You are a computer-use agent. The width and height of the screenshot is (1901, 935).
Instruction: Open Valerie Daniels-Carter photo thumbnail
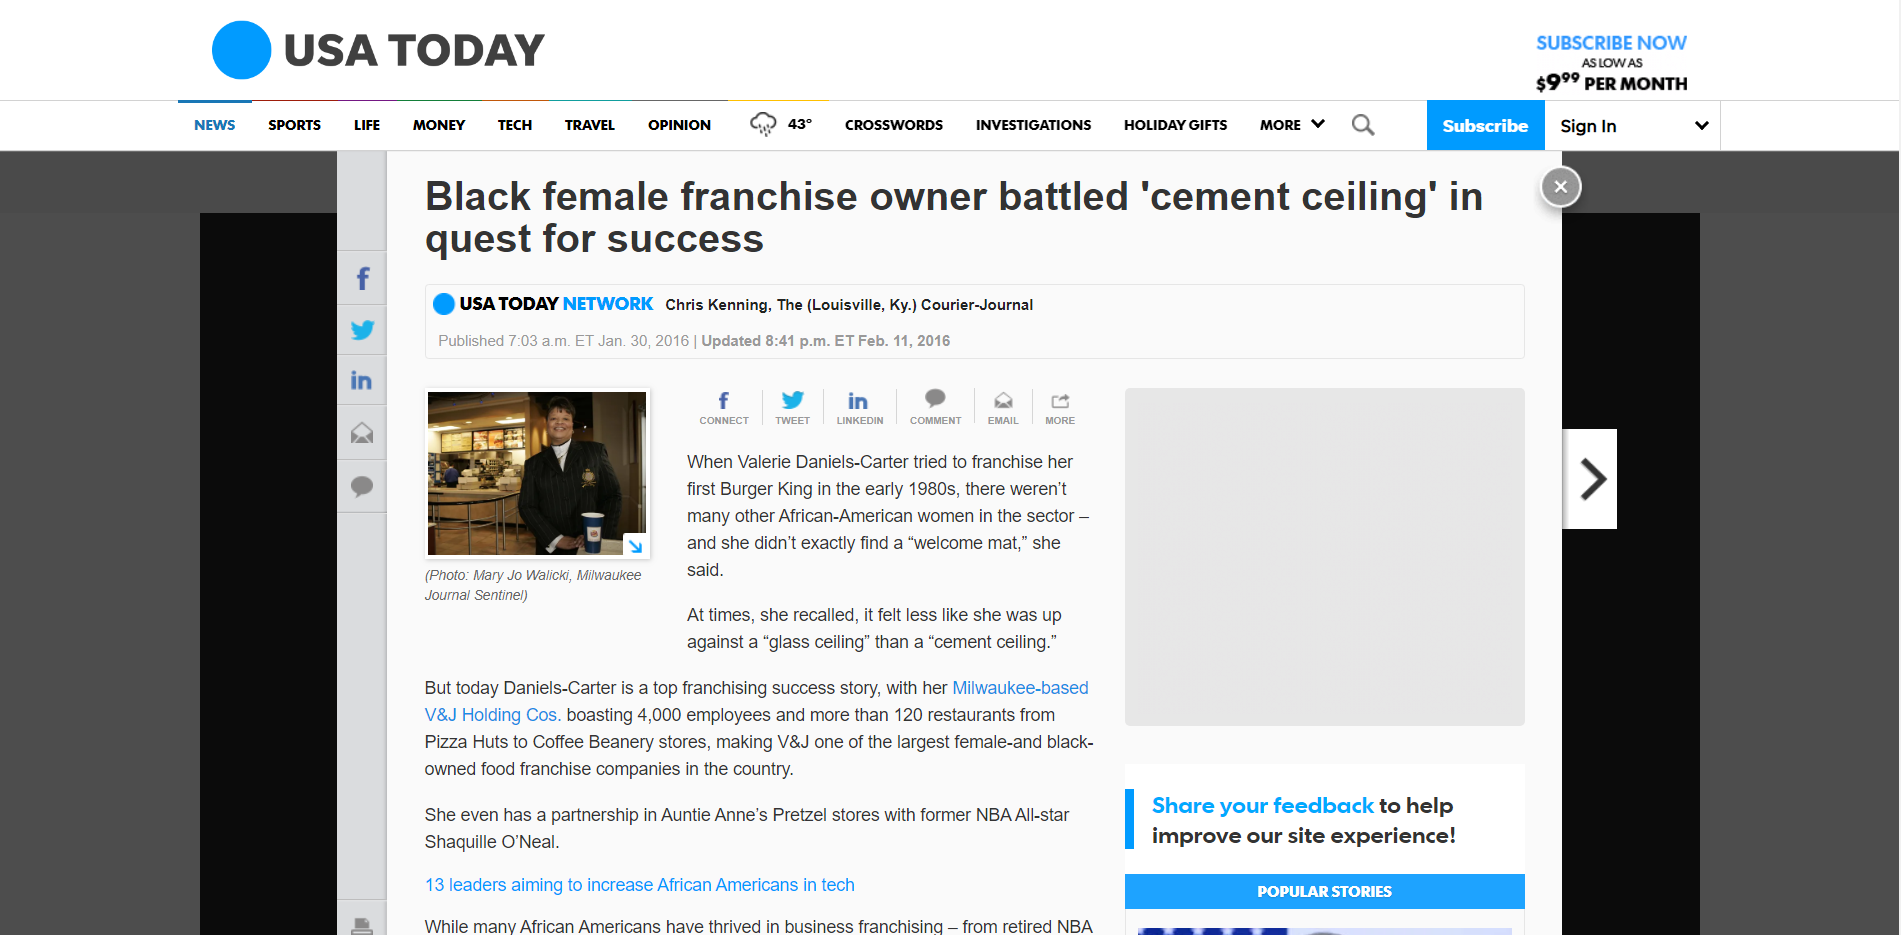[537, 473]
